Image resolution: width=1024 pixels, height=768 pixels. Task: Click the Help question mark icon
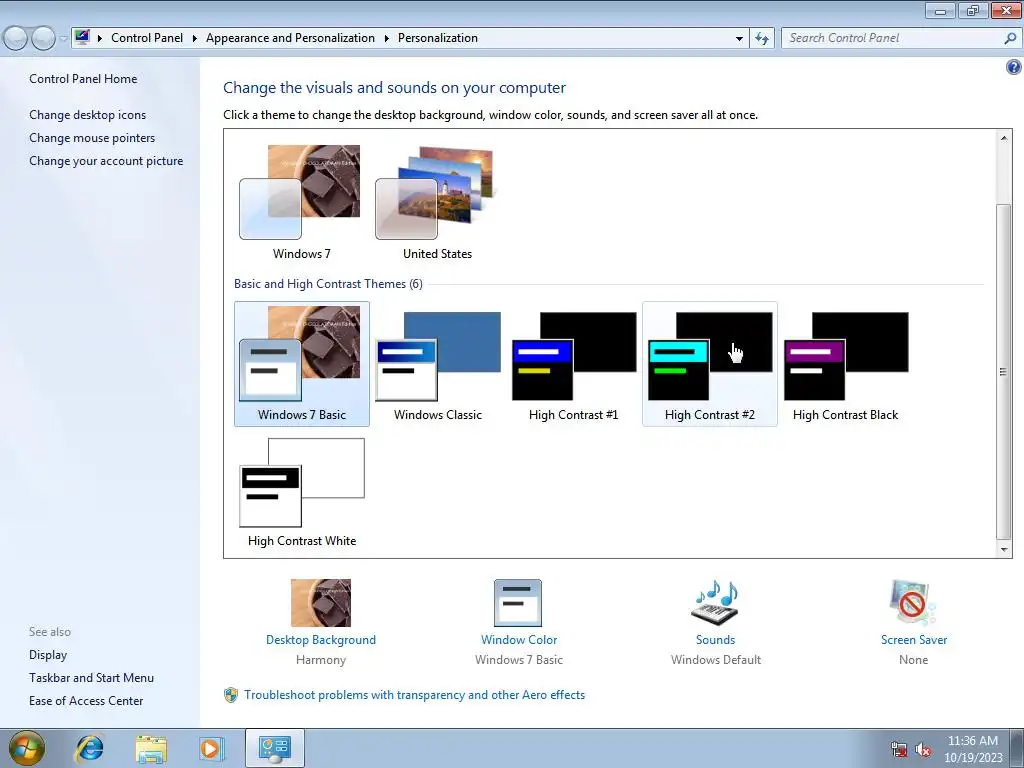point(1014,67)
